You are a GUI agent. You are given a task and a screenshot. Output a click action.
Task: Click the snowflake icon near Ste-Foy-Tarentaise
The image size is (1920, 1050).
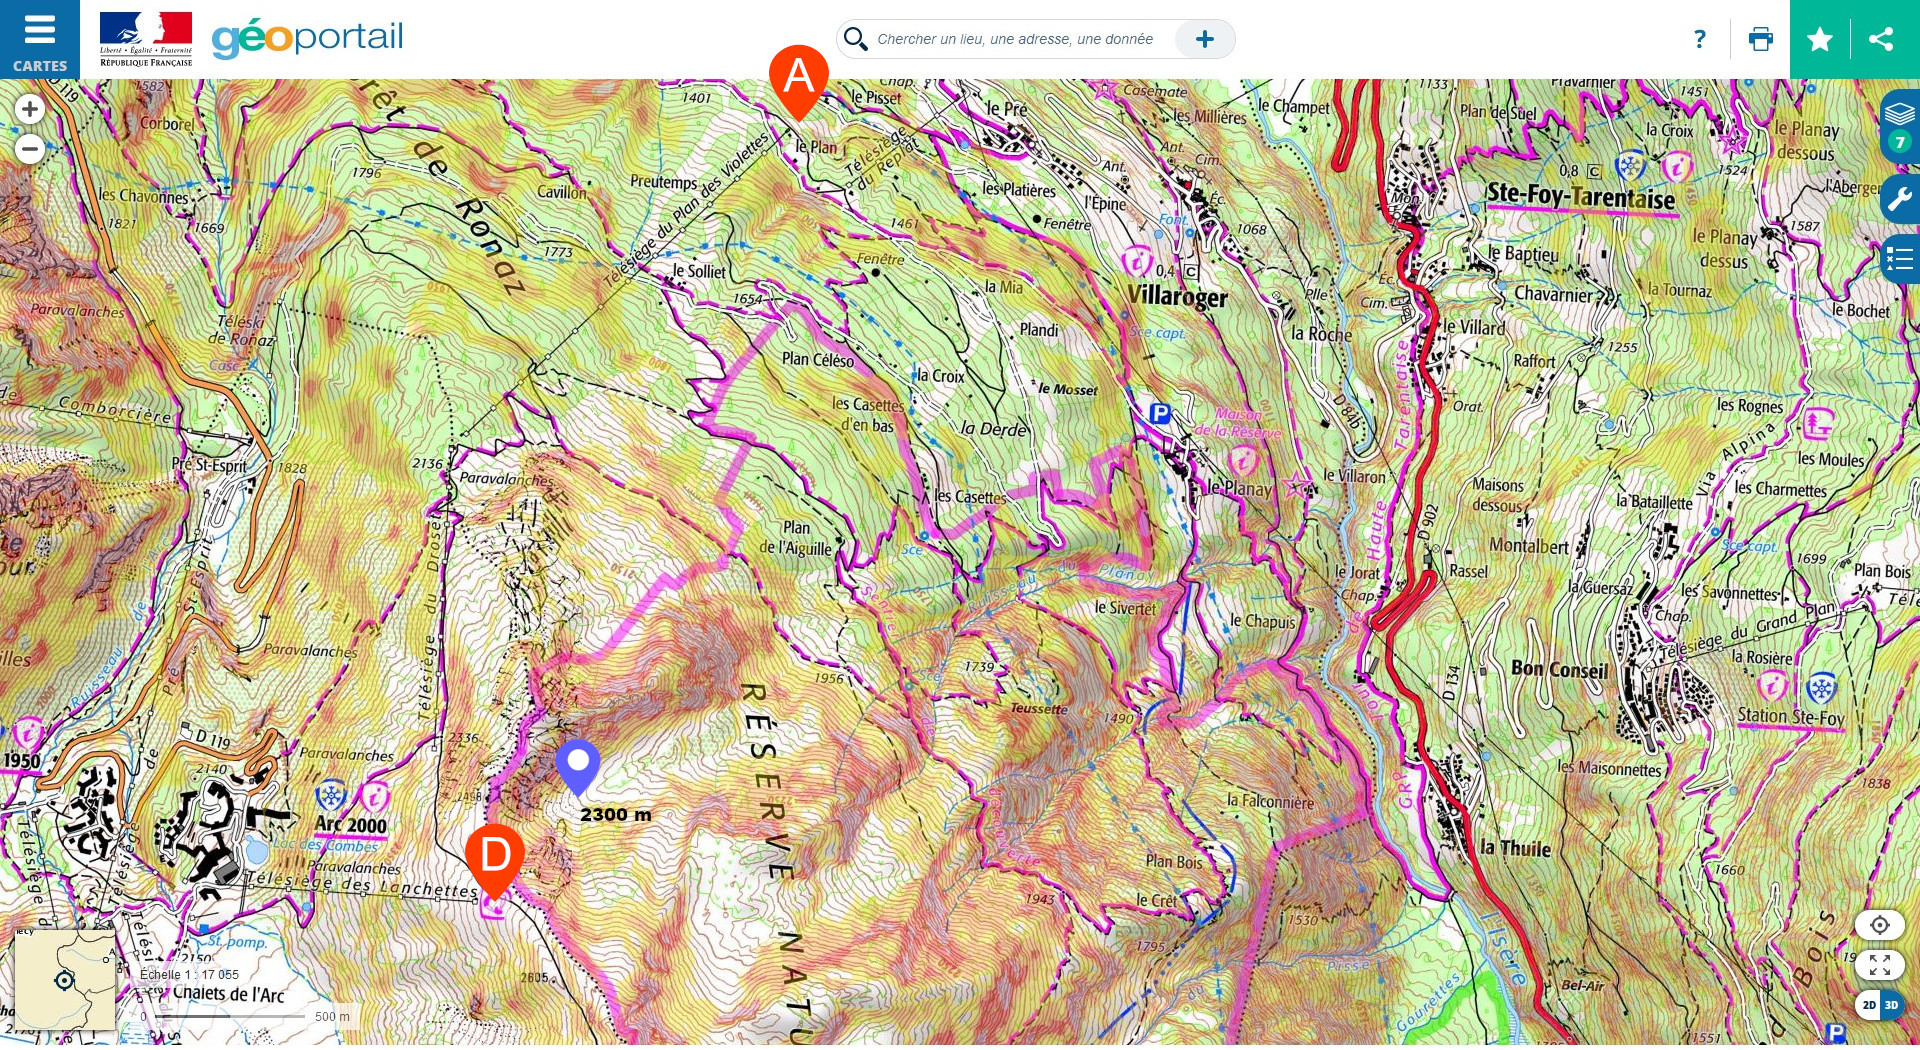1631,165
